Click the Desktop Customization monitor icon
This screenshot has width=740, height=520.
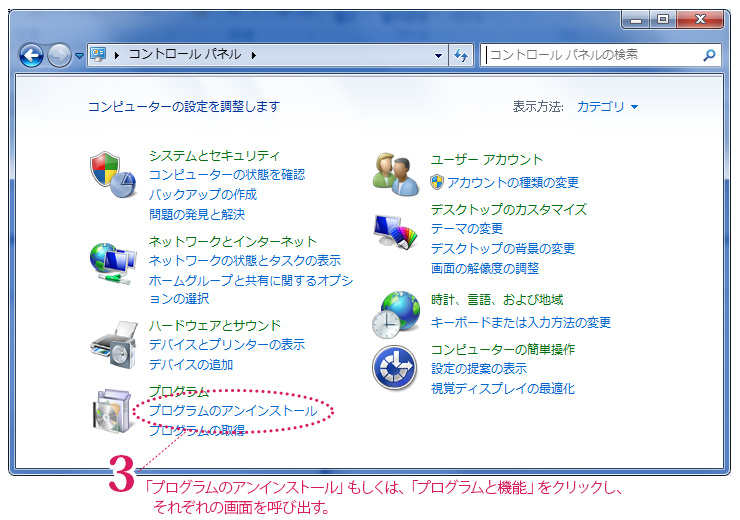coord(395,232)
